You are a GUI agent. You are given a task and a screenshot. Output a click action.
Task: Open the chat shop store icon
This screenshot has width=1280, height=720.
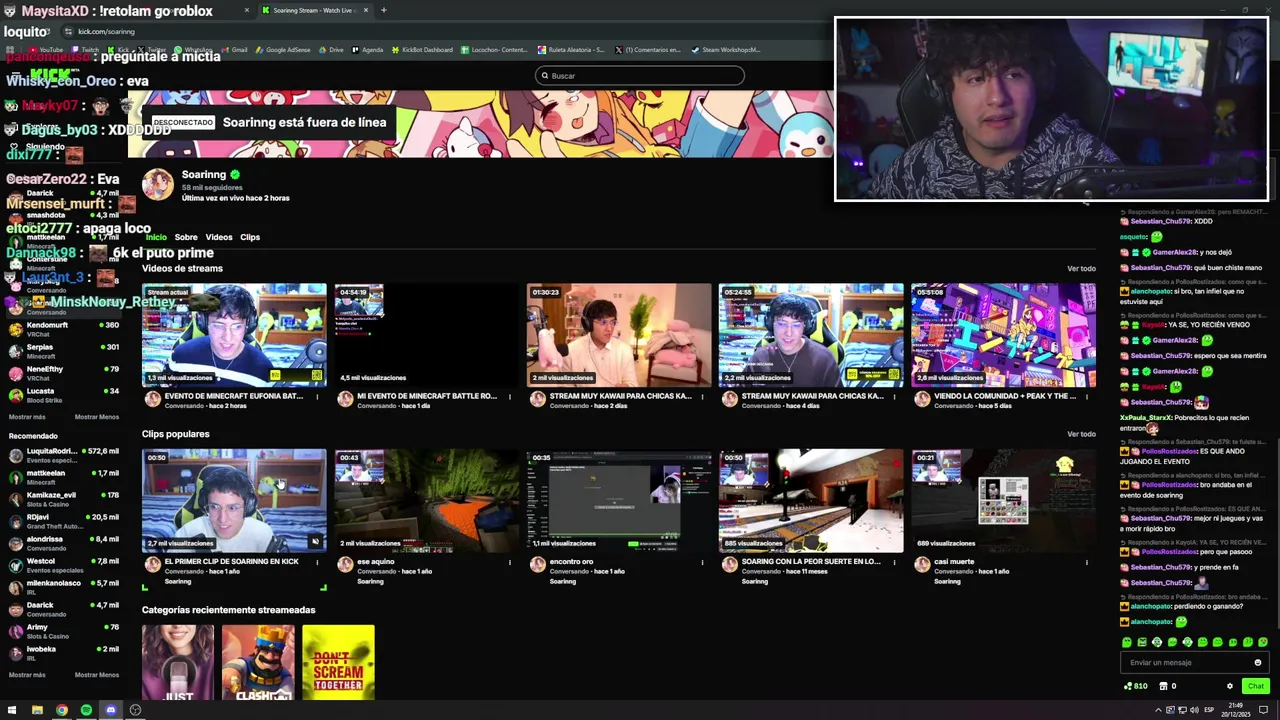pos(1163,686)
